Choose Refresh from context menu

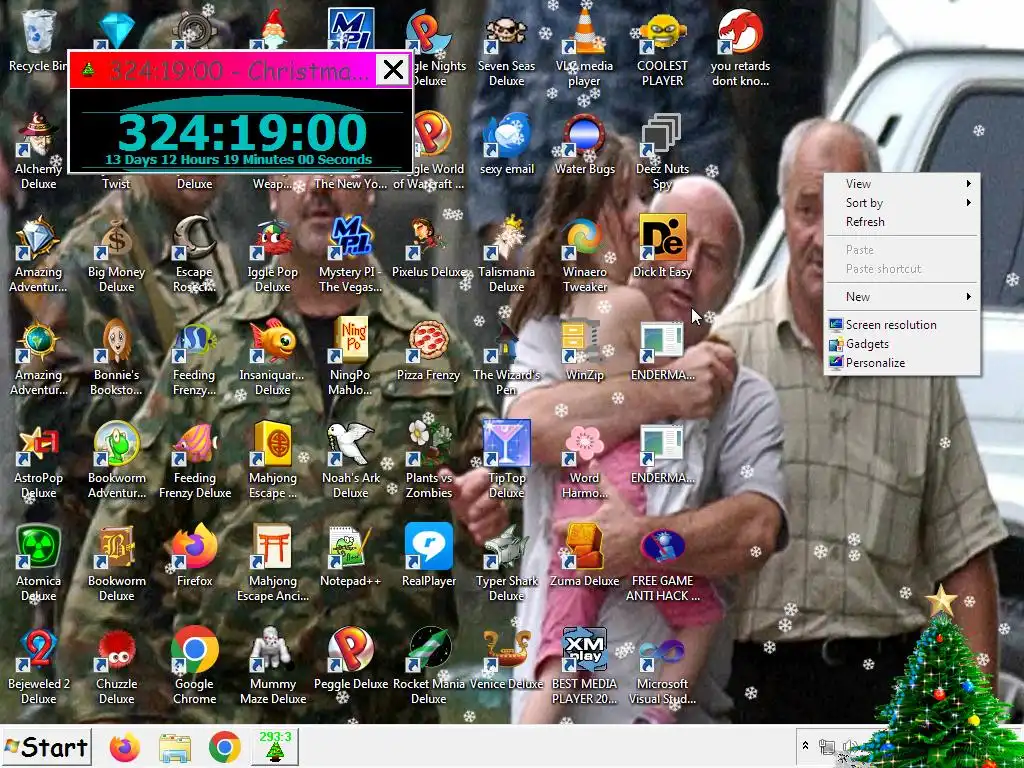[902, 221]
